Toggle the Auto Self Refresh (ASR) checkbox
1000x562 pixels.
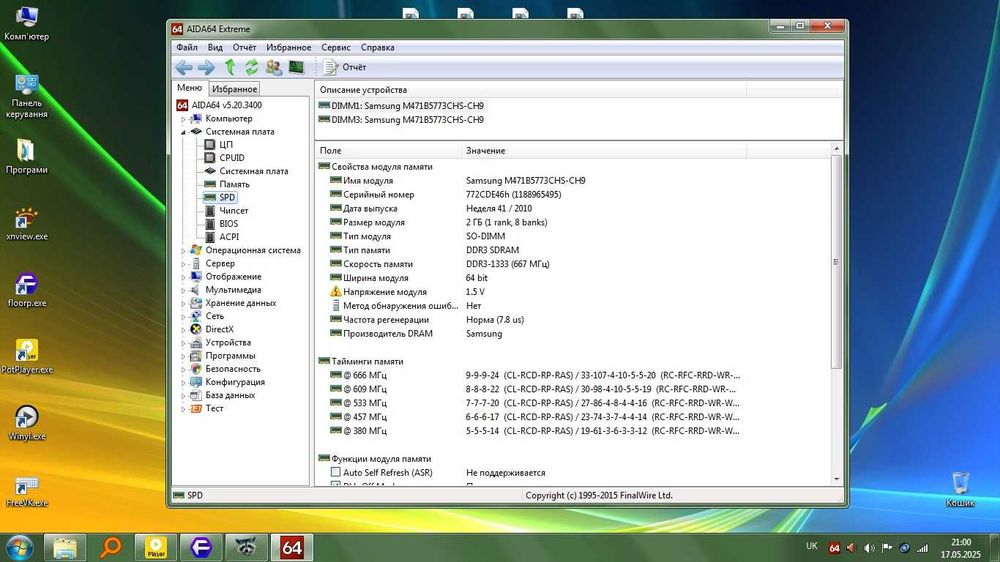[335, 472]
